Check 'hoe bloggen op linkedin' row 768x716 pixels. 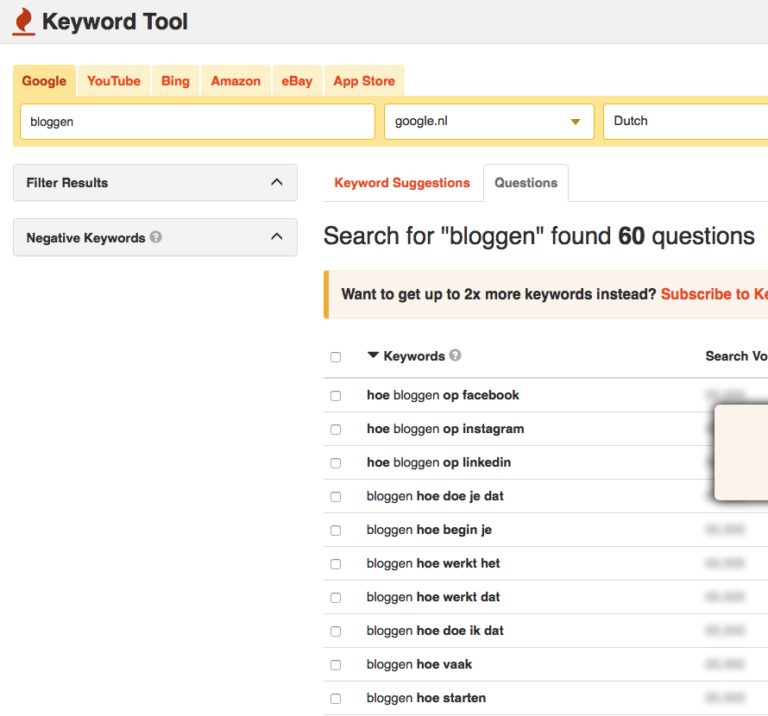[336, 463]
